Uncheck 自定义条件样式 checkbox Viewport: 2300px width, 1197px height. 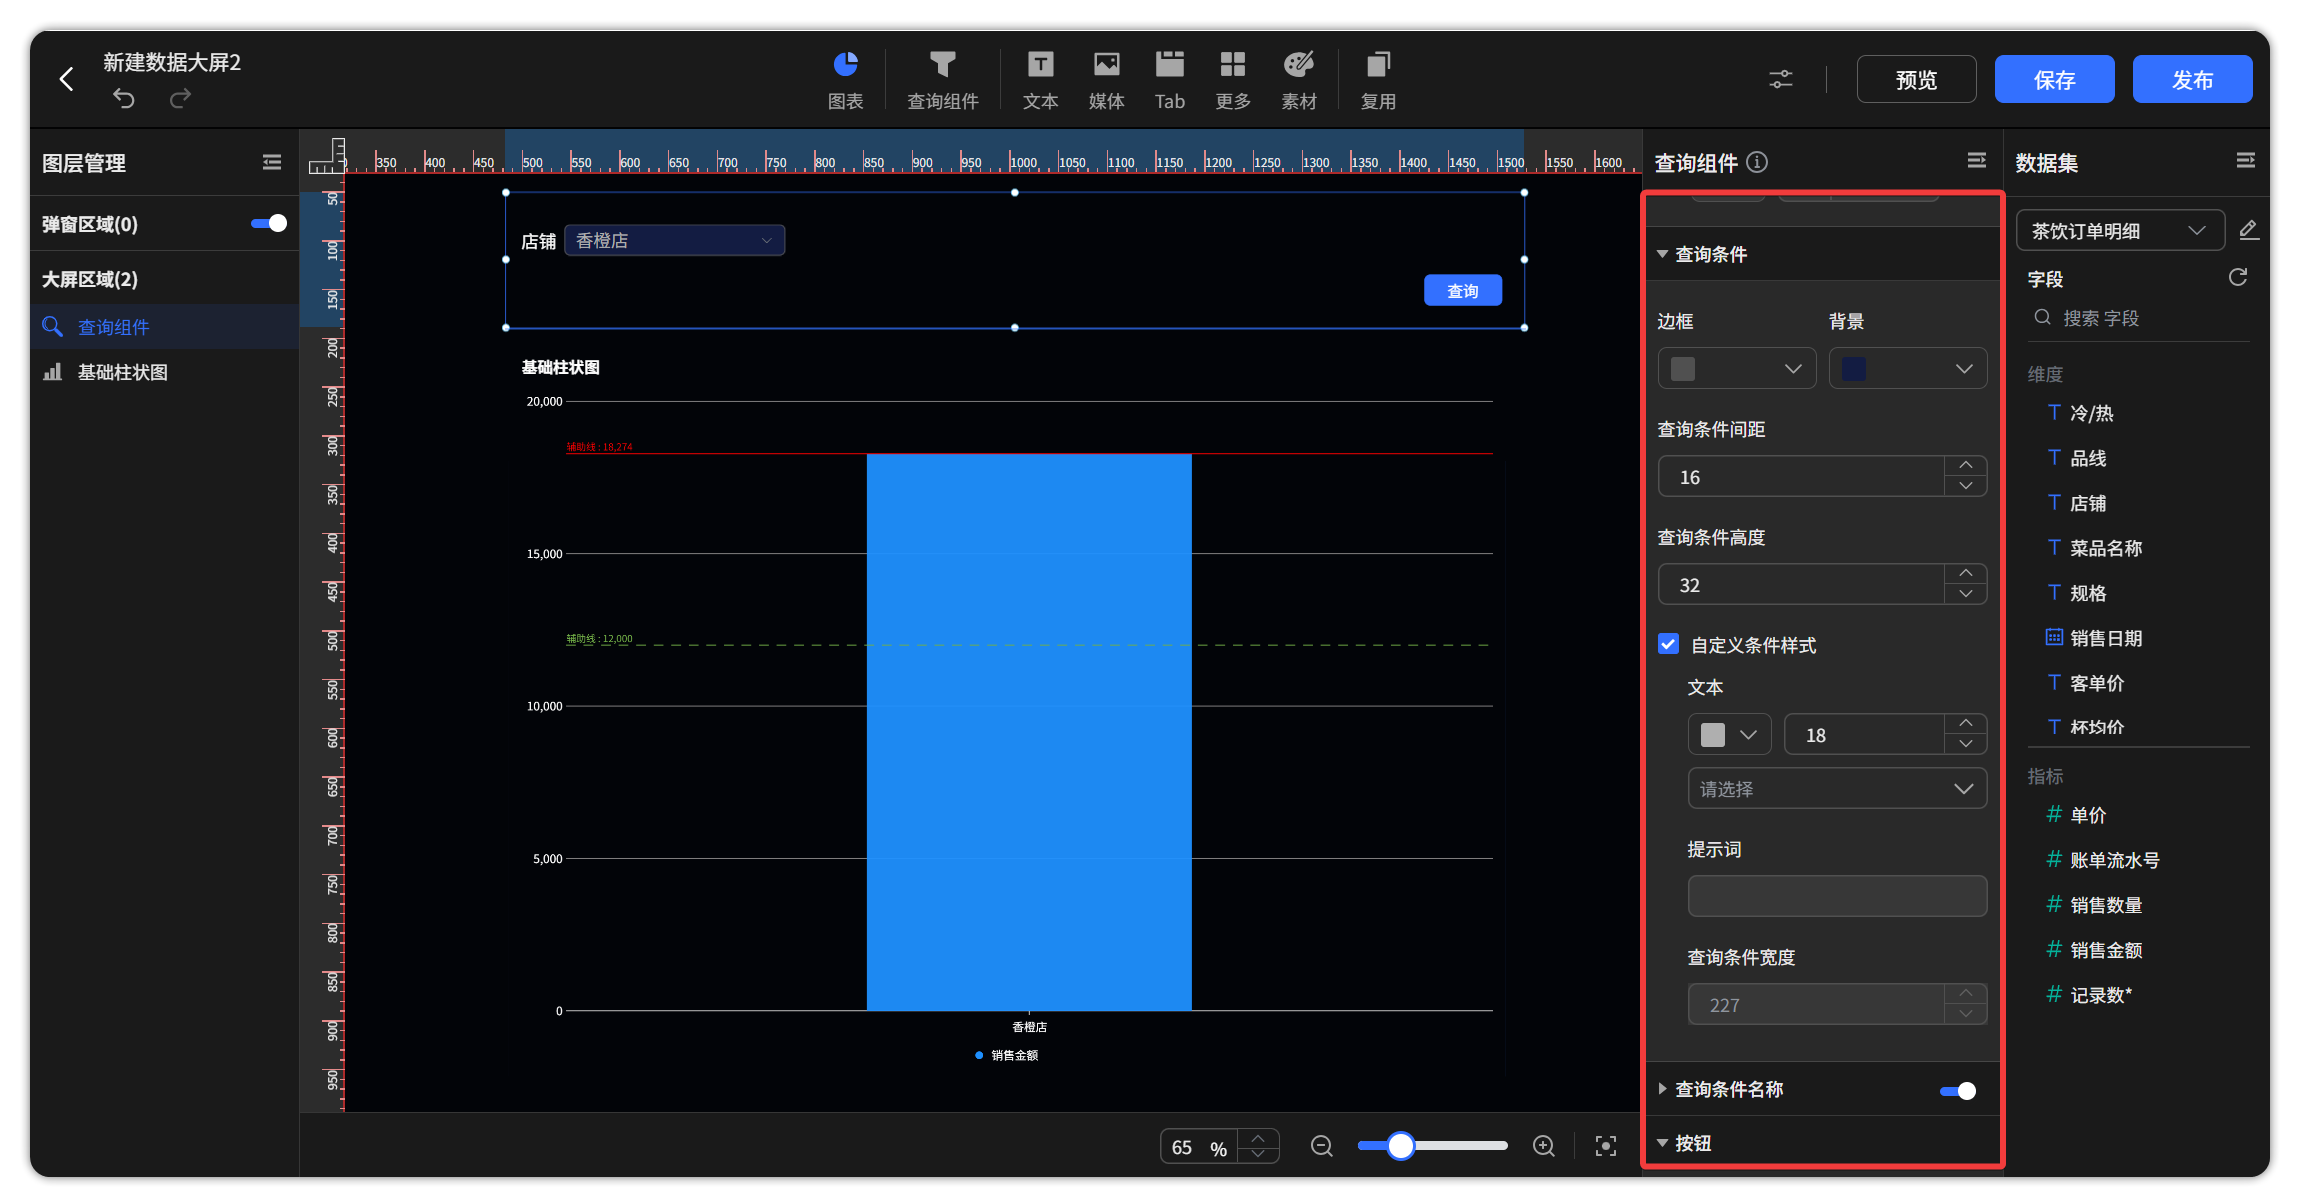[1668, 644]
